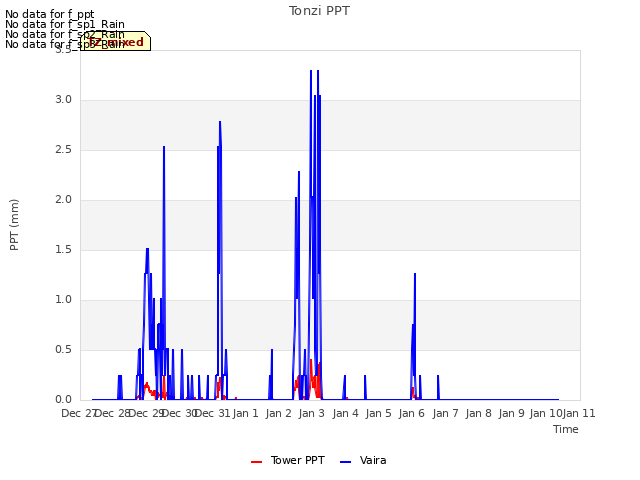The width and height of the screenshot is (640, 480).
Task: Click the 0.0 y-axis tick label
Action: click(63, 400)
